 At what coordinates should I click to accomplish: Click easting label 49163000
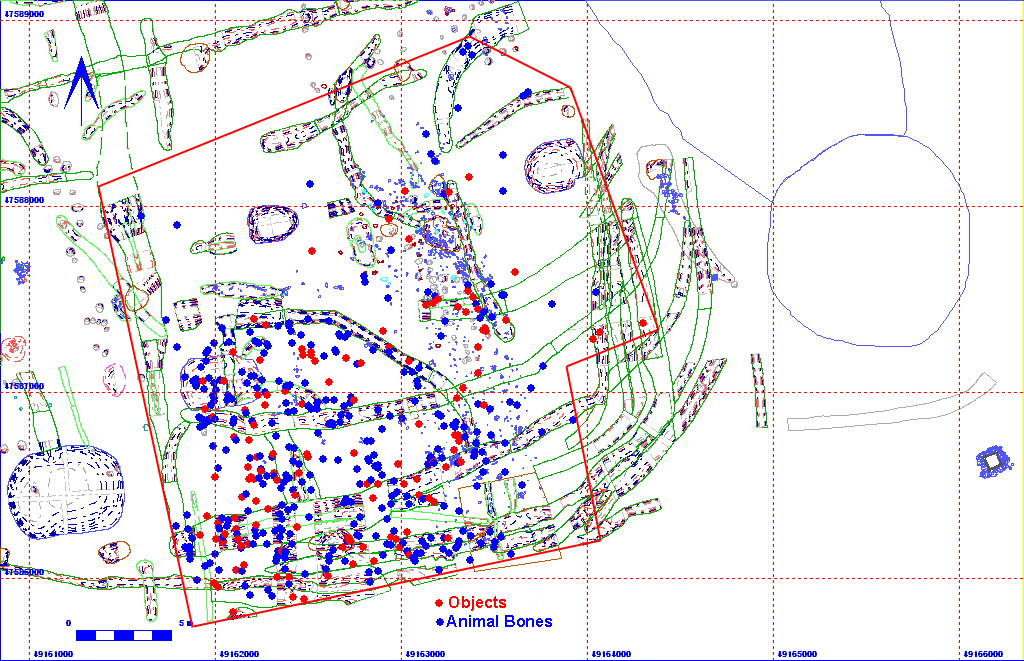pyautogui.click(x=425, y=654)
